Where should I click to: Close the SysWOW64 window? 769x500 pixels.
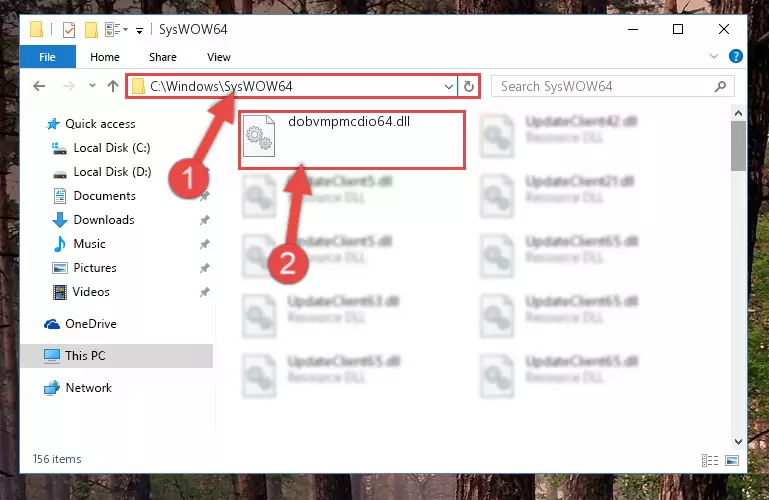[724, 29]
